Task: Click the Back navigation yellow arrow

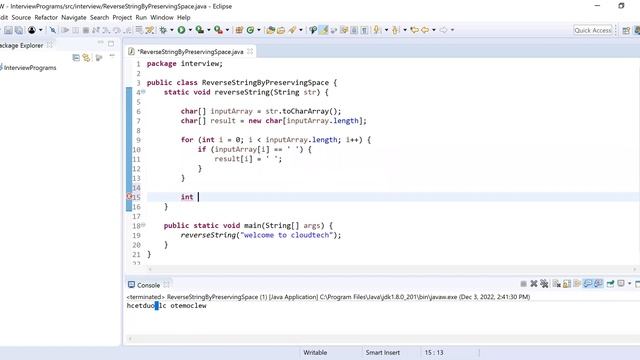Action: click(x=425, y=30)
